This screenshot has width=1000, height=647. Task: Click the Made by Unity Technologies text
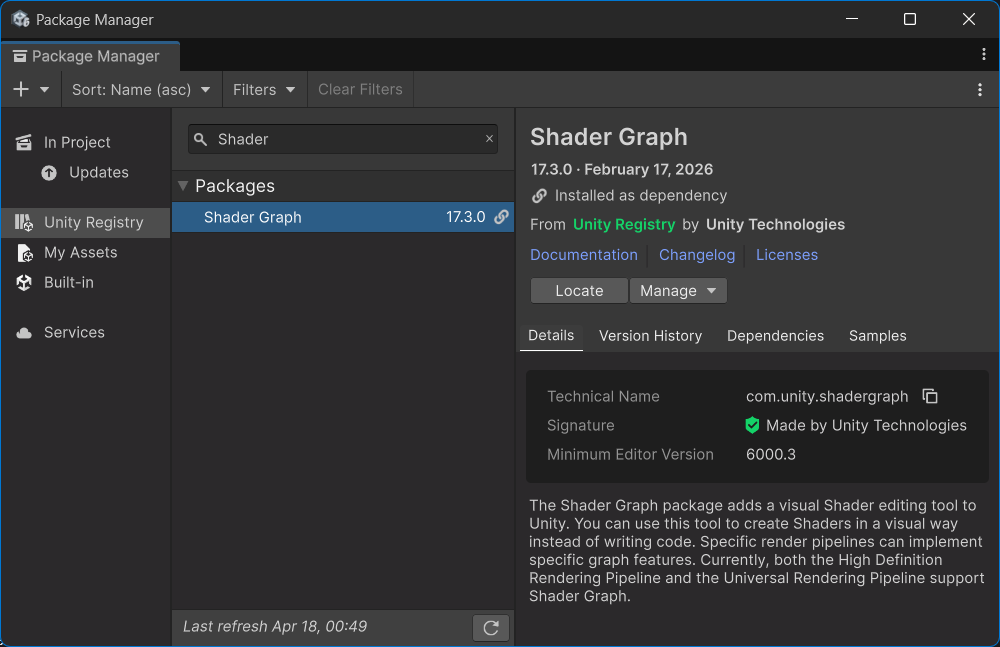point(866,426)
